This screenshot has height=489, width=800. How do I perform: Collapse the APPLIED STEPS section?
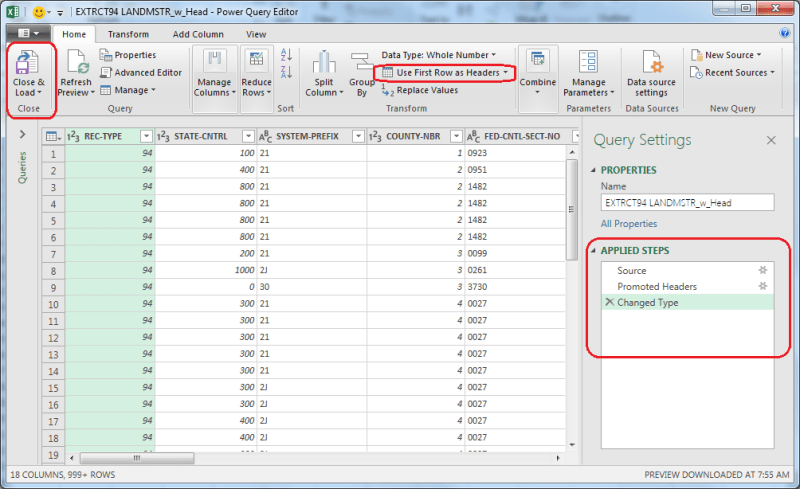click(593, 251)
